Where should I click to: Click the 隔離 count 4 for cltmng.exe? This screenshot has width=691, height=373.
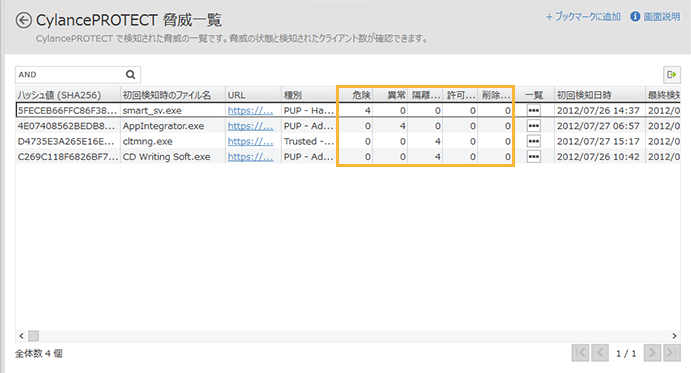coord(425,142)
